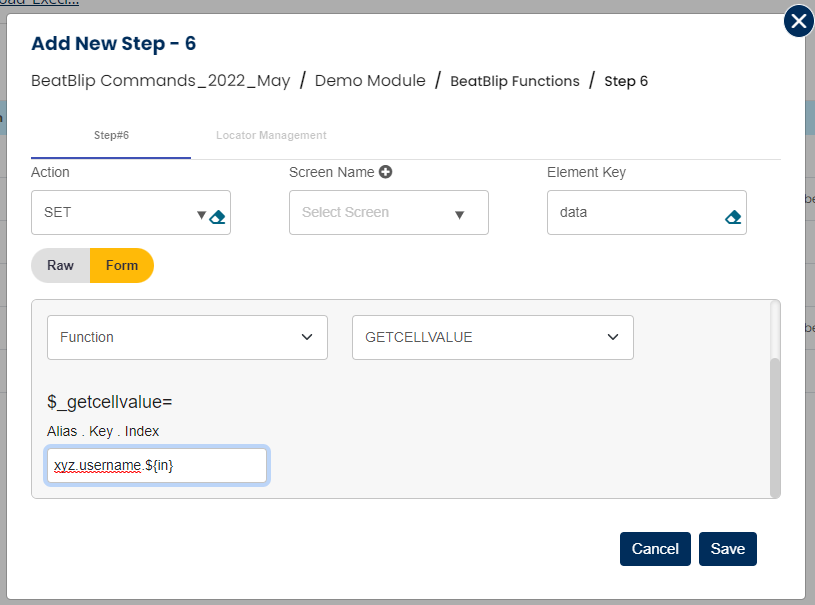
Task: Open the Action SET dropdown arrow
Action: [x=201, y=214]
